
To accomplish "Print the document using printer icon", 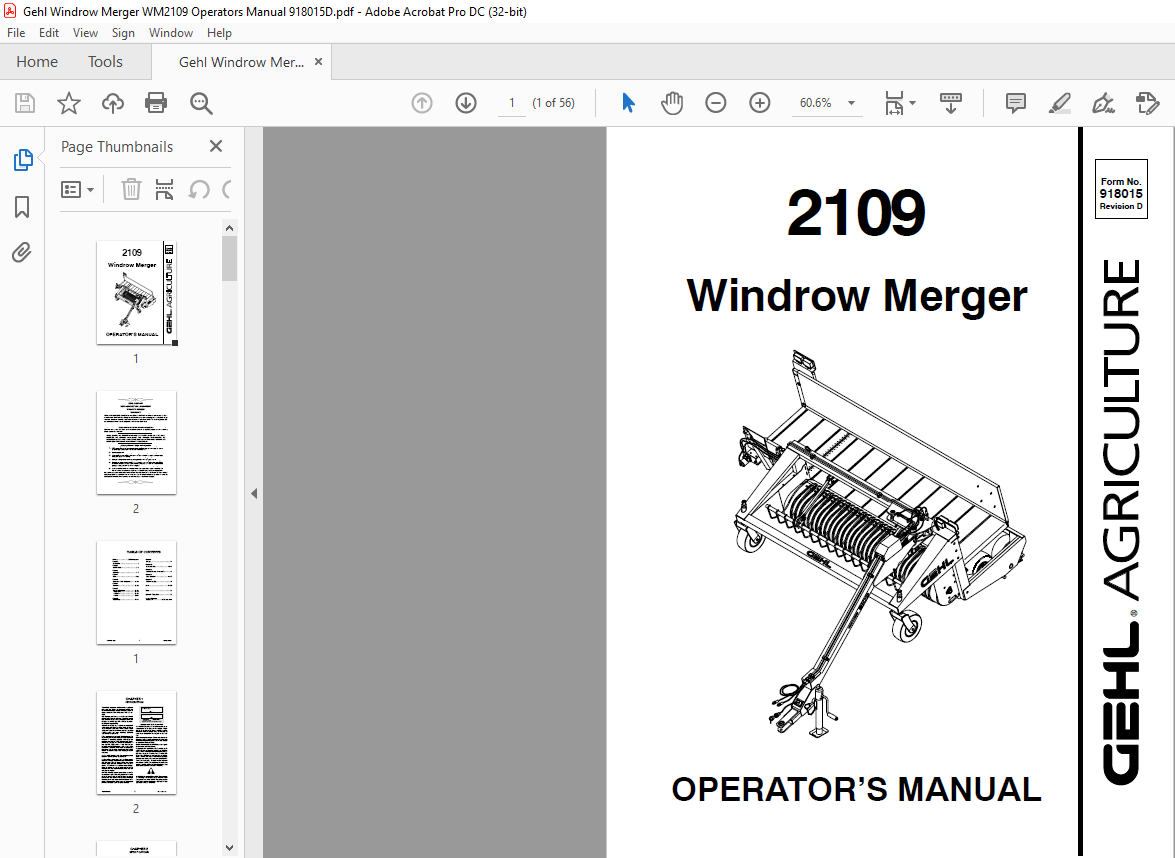I will [x=156, y=103].
